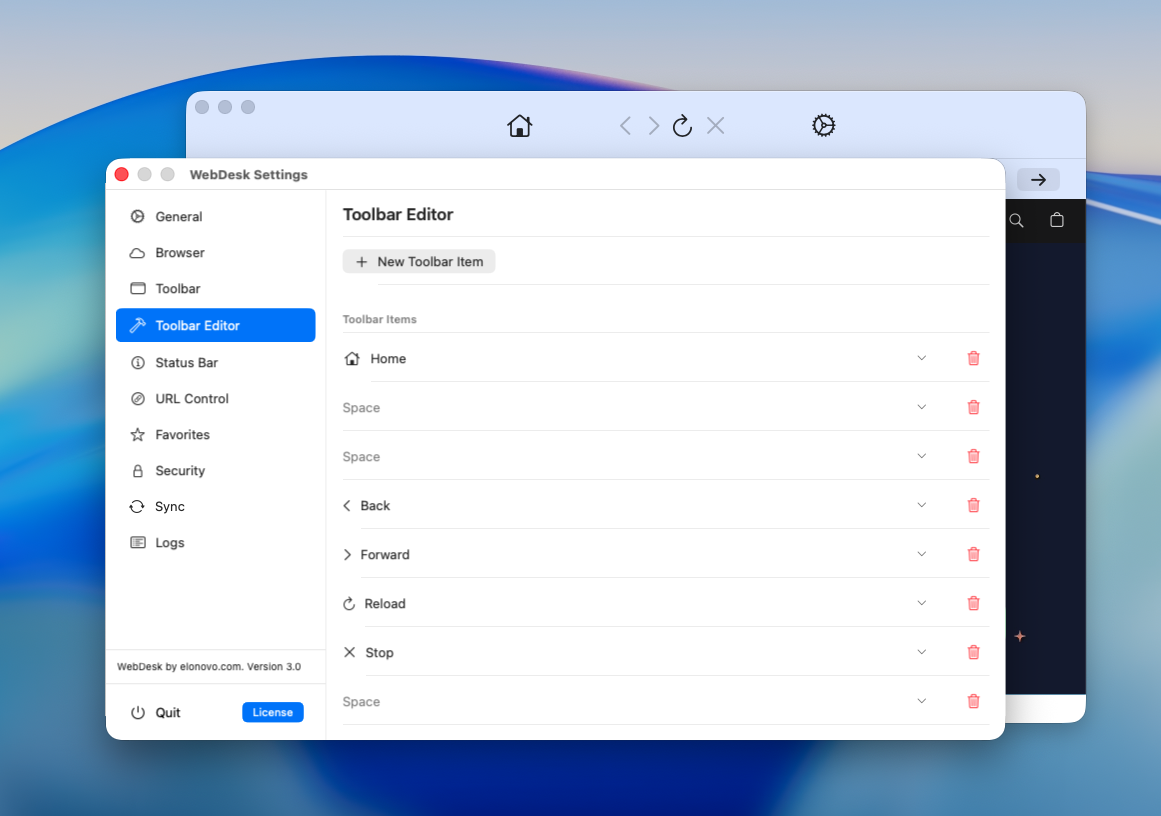Open the Logs section
This screenshot has height=816, width=1161.
coord(170,542)
